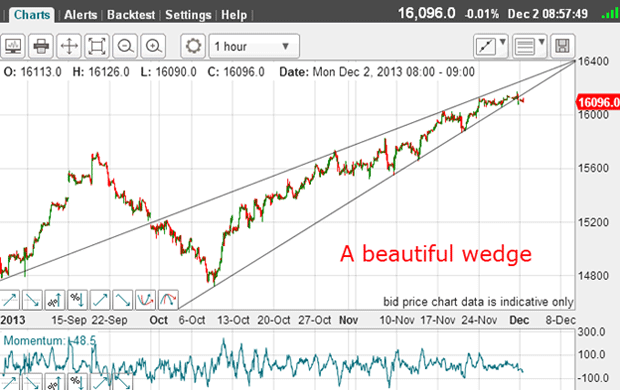Switch to the Charts tab
Viewport: 620px width, 390px height.
pos(32,15)
